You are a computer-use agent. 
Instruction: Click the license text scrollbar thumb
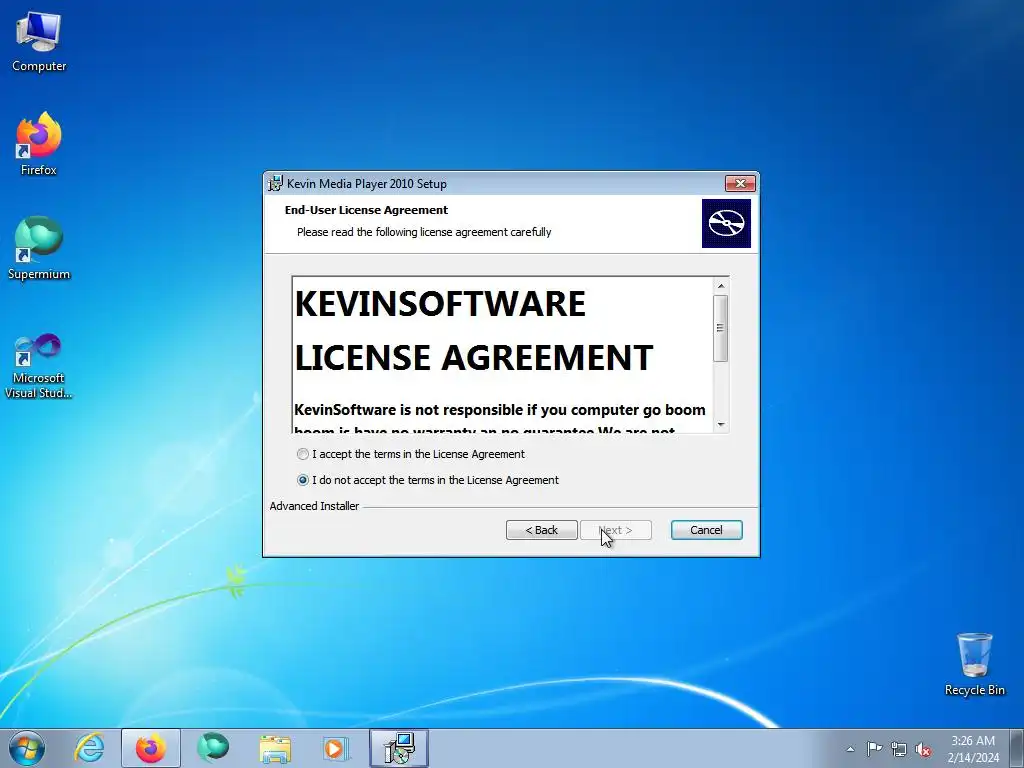coord(720,328)
